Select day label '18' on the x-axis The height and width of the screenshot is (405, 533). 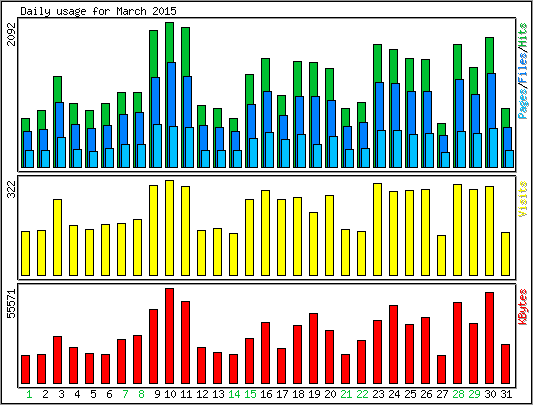click(298, 394)
